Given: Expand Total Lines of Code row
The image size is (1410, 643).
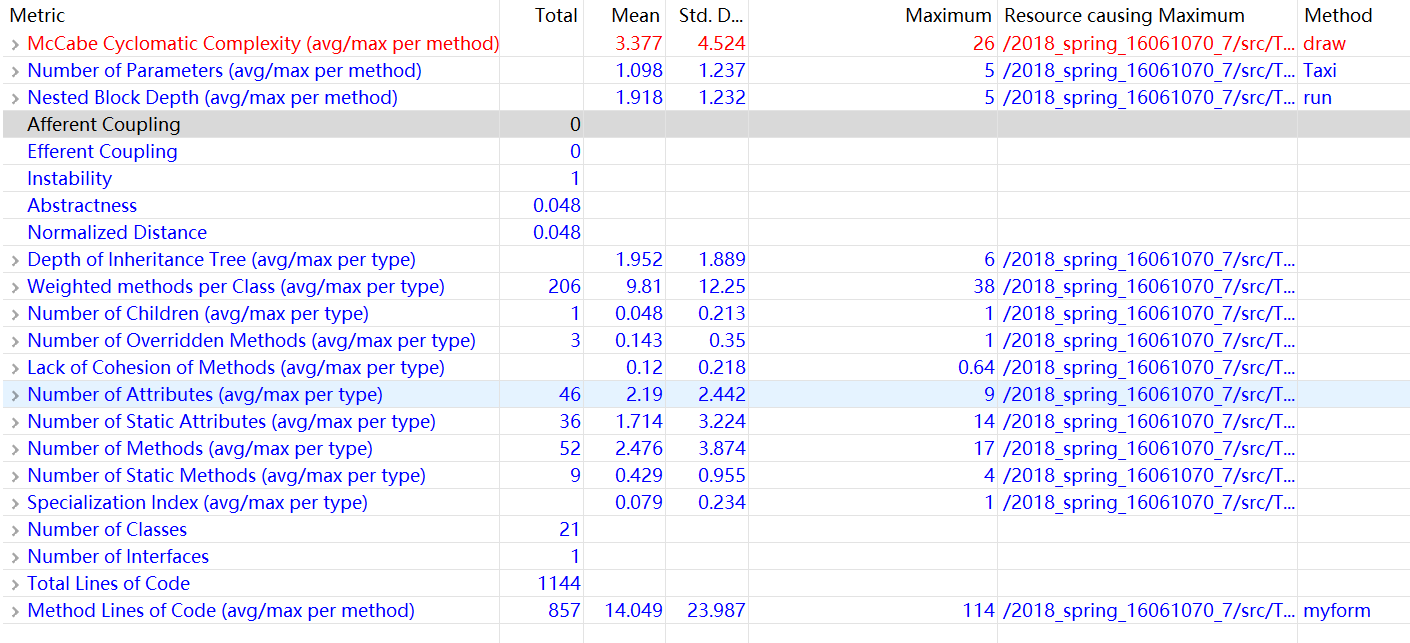Looking at the screenshot, I should point(14,584).
